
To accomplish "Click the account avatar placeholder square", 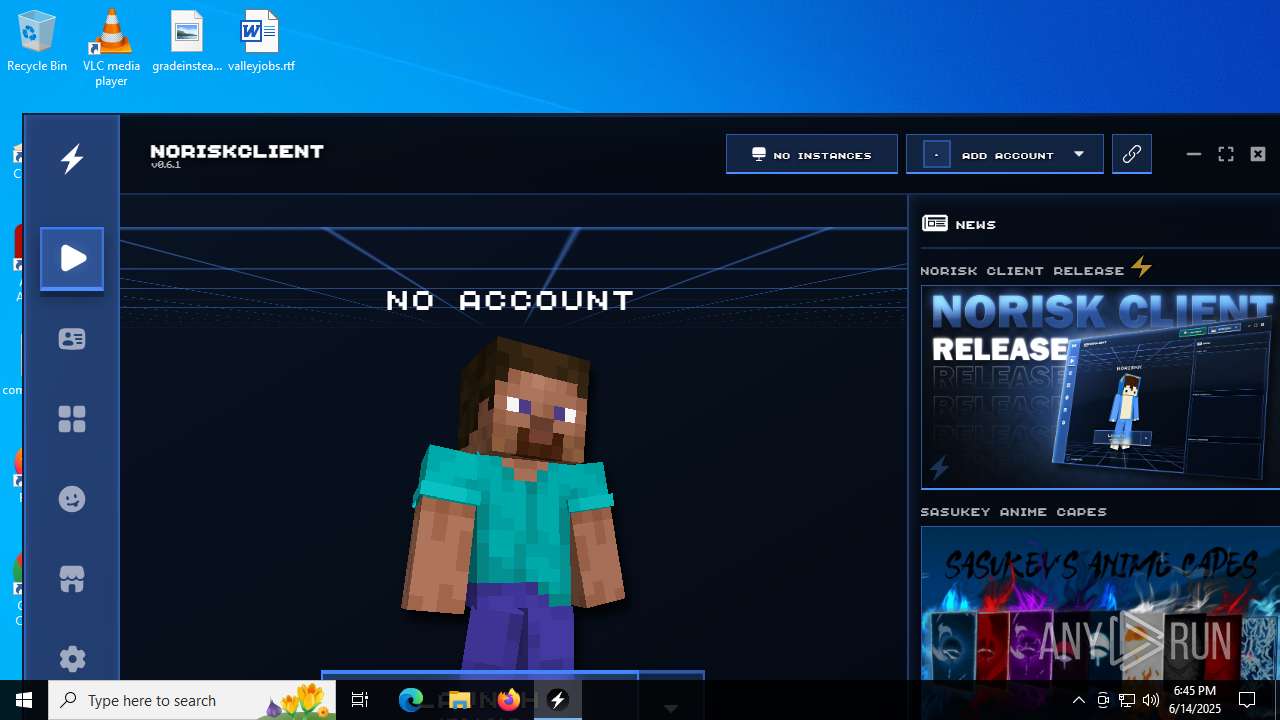I will click(937, 155).
